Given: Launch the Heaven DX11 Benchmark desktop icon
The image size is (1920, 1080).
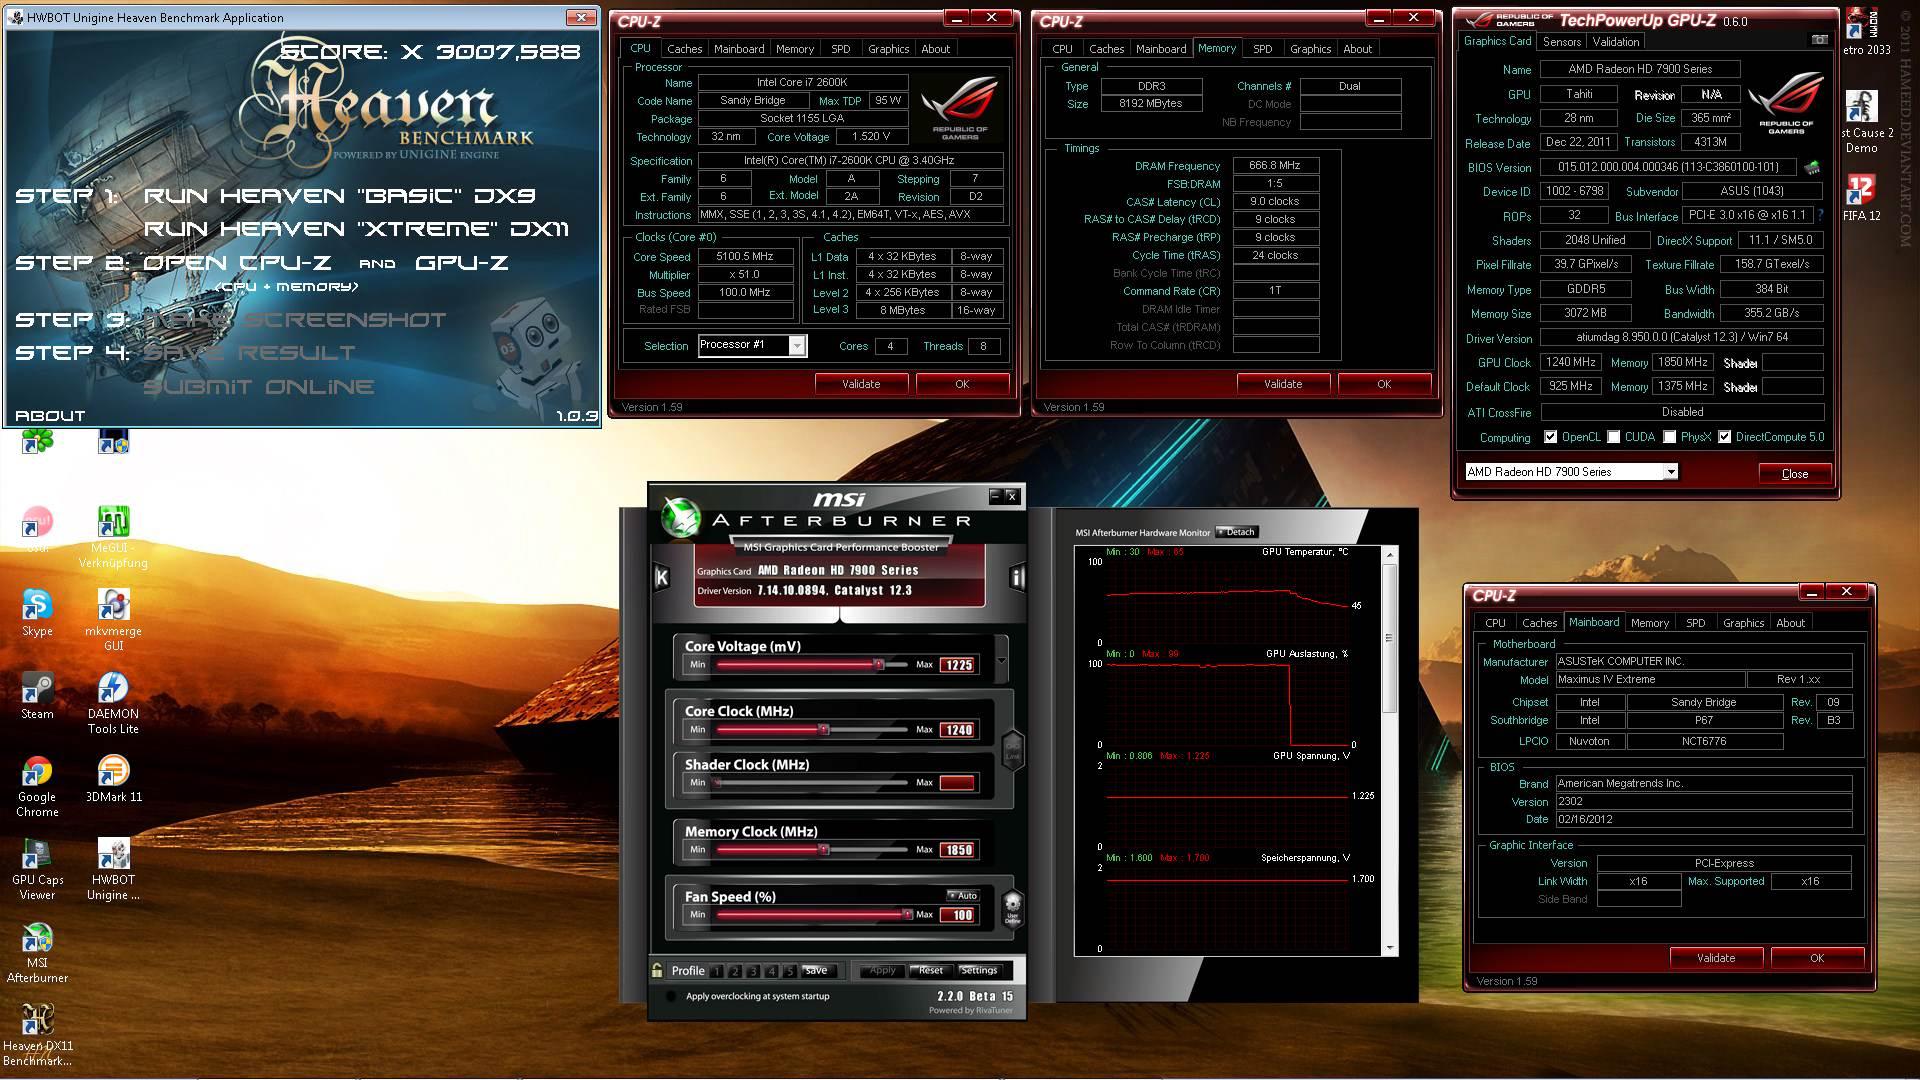Looking at the screenshot, I should pos(37,1036).
